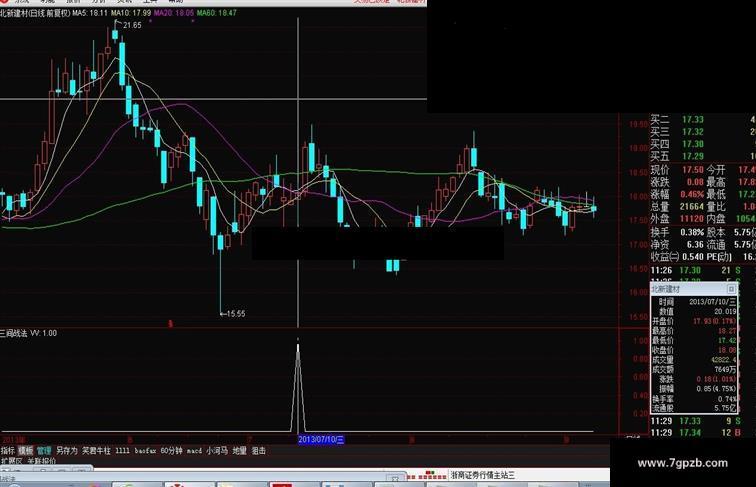Select the 买五 17.29 bid row
The image size is (756, 487).
coord(702,156)
